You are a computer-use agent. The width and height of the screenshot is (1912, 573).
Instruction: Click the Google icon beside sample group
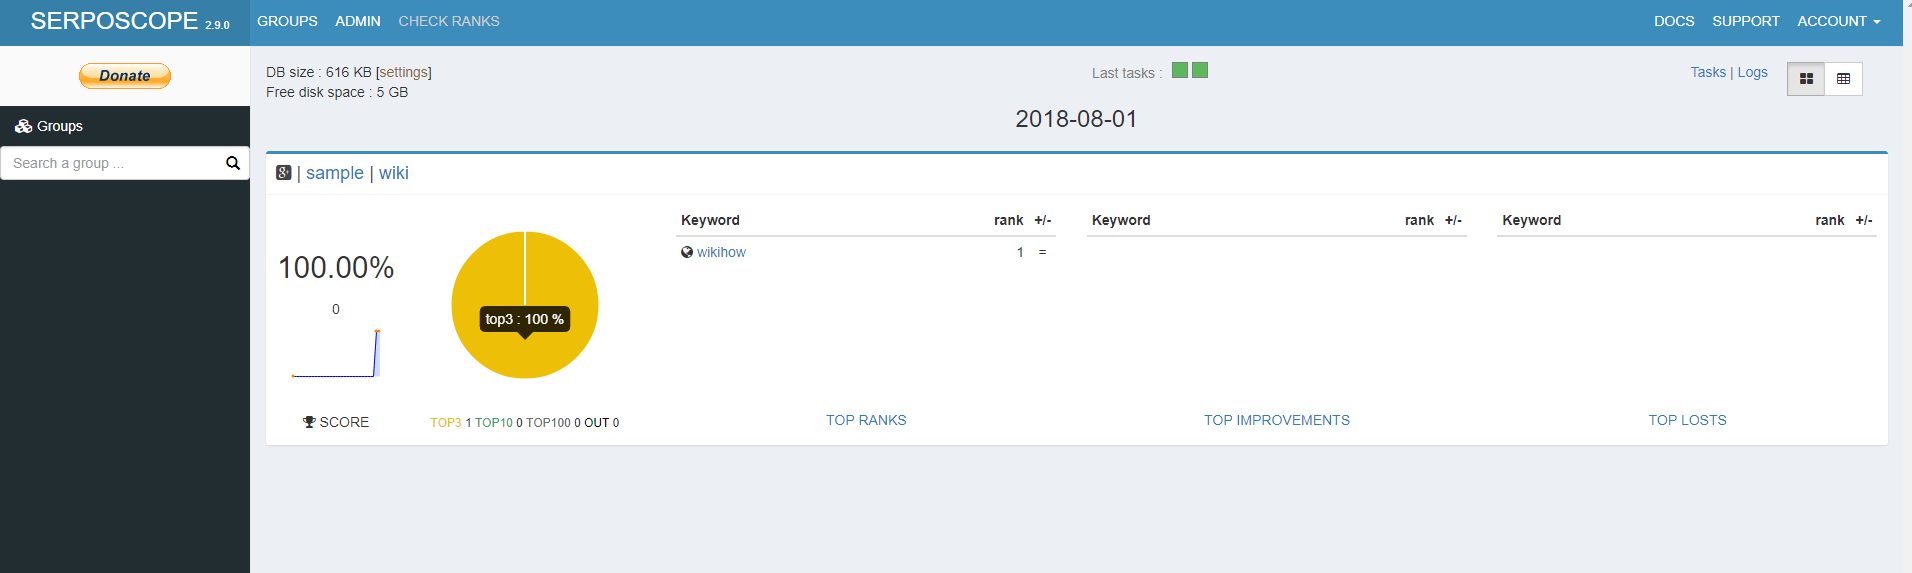[x=284, y=173]
